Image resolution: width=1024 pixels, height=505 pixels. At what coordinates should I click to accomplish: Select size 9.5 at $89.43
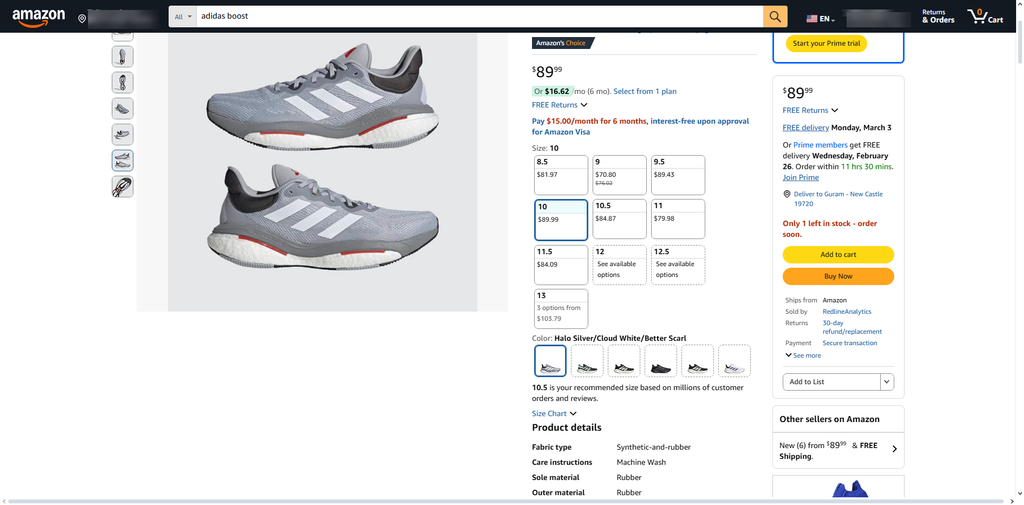pyautogui.click(x=678, y=175)
